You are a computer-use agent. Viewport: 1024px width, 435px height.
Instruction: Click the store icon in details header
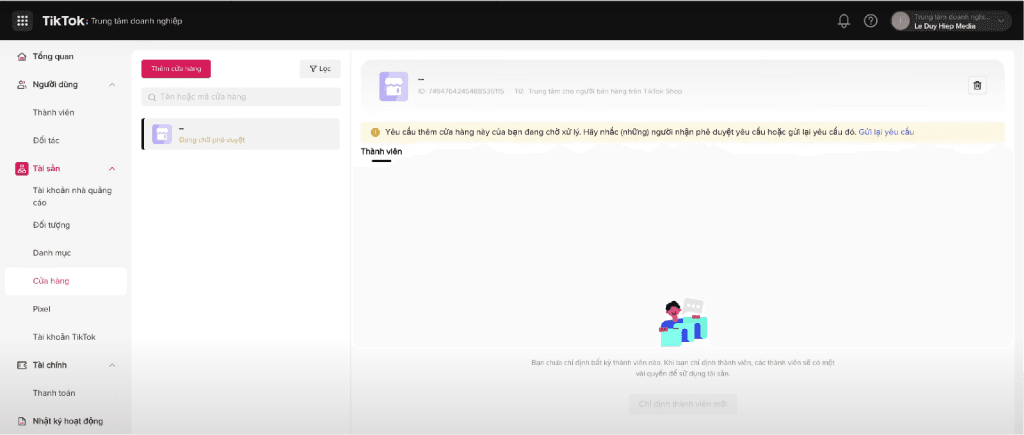pos(393,86)
